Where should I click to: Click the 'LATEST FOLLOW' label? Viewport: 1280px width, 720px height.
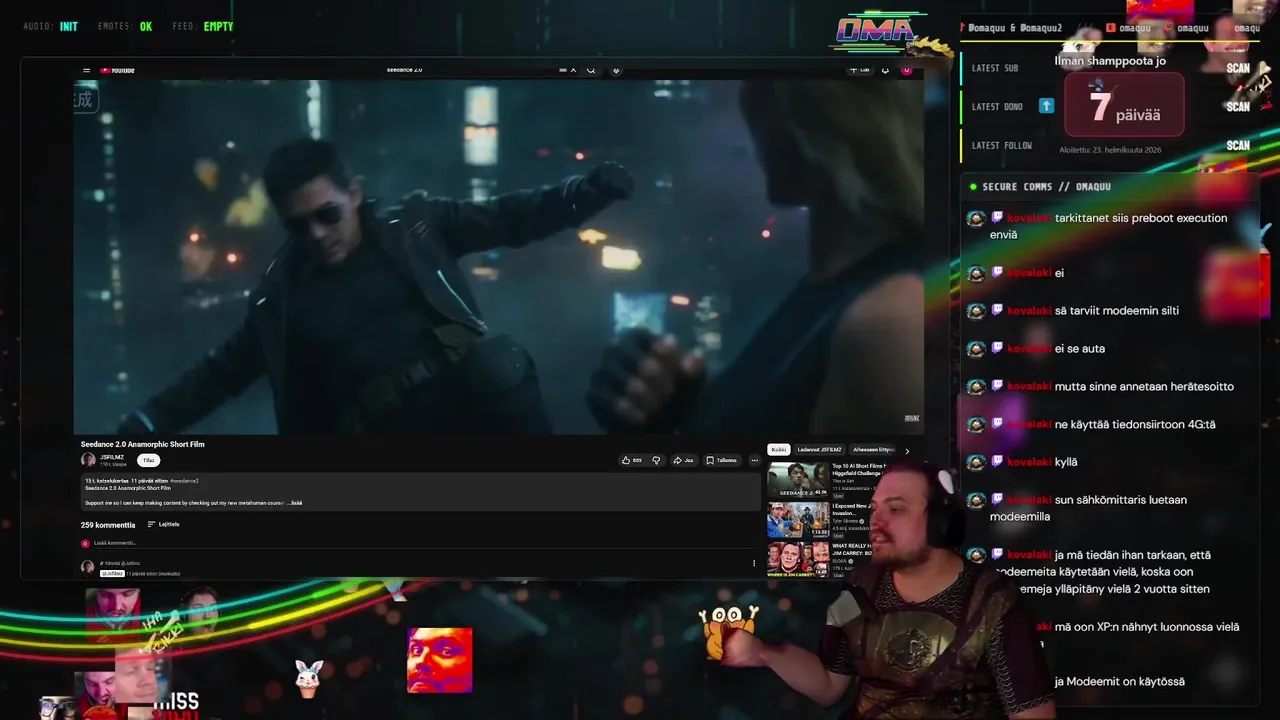(1002, 146)
